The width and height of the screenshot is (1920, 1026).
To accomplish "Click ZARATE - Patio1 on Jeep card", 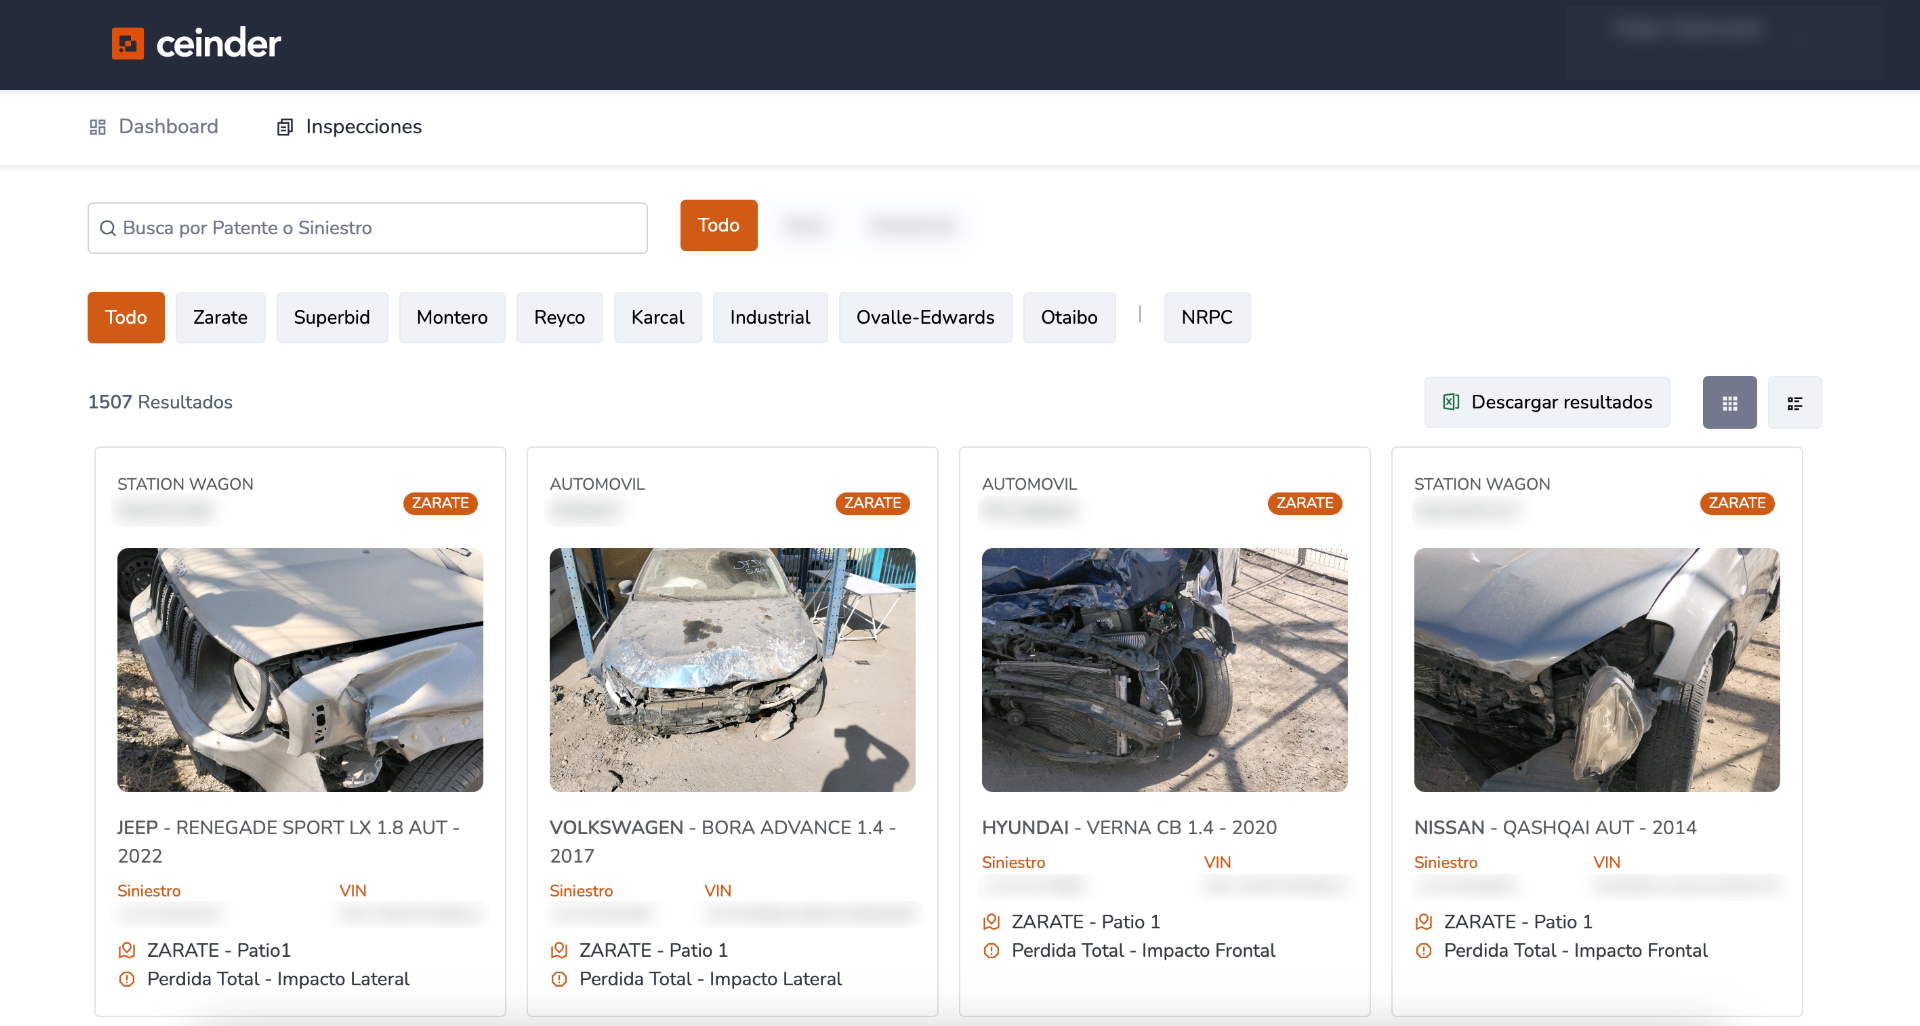I will 219,950.
